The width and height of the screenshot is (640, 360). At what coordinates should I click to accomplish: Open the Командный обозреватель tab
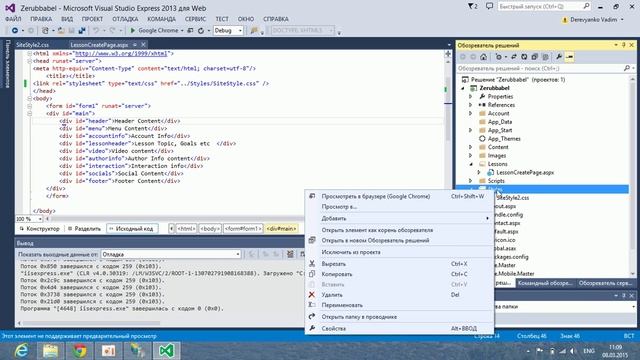point(545,283)
